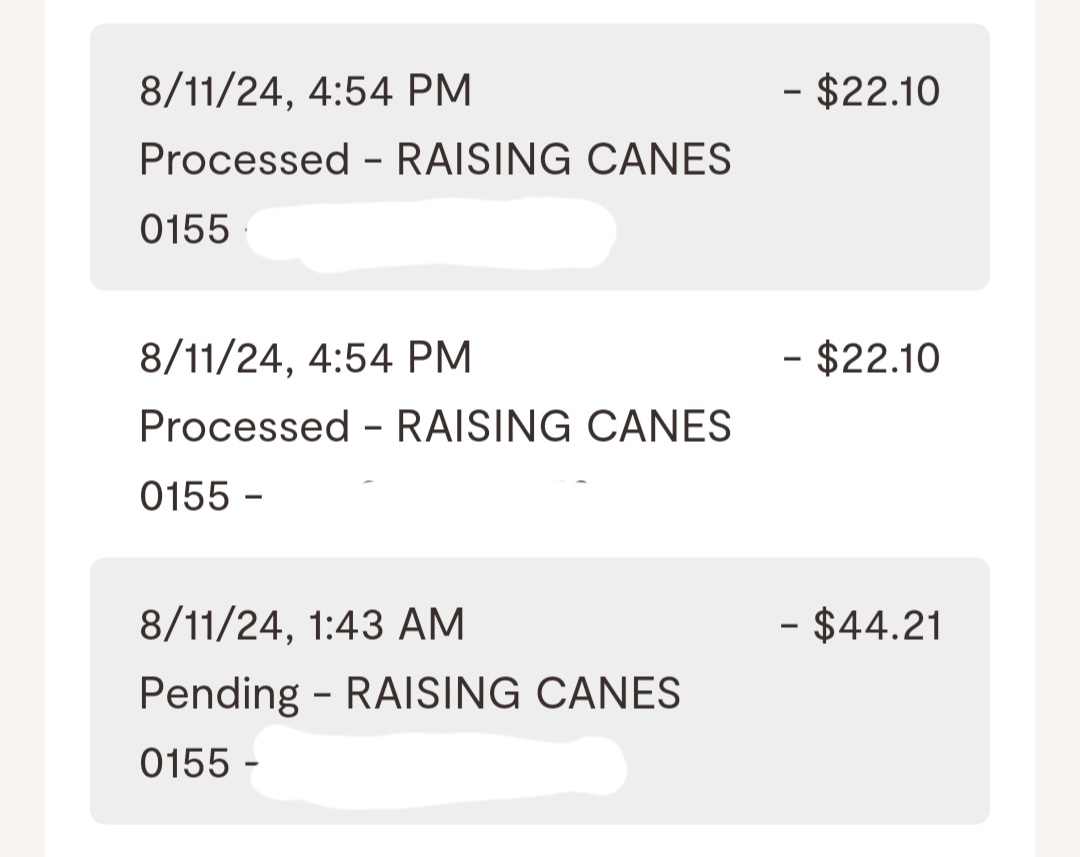Click the $22.10 amount in the gray-shaded processed row

[862, 92]
